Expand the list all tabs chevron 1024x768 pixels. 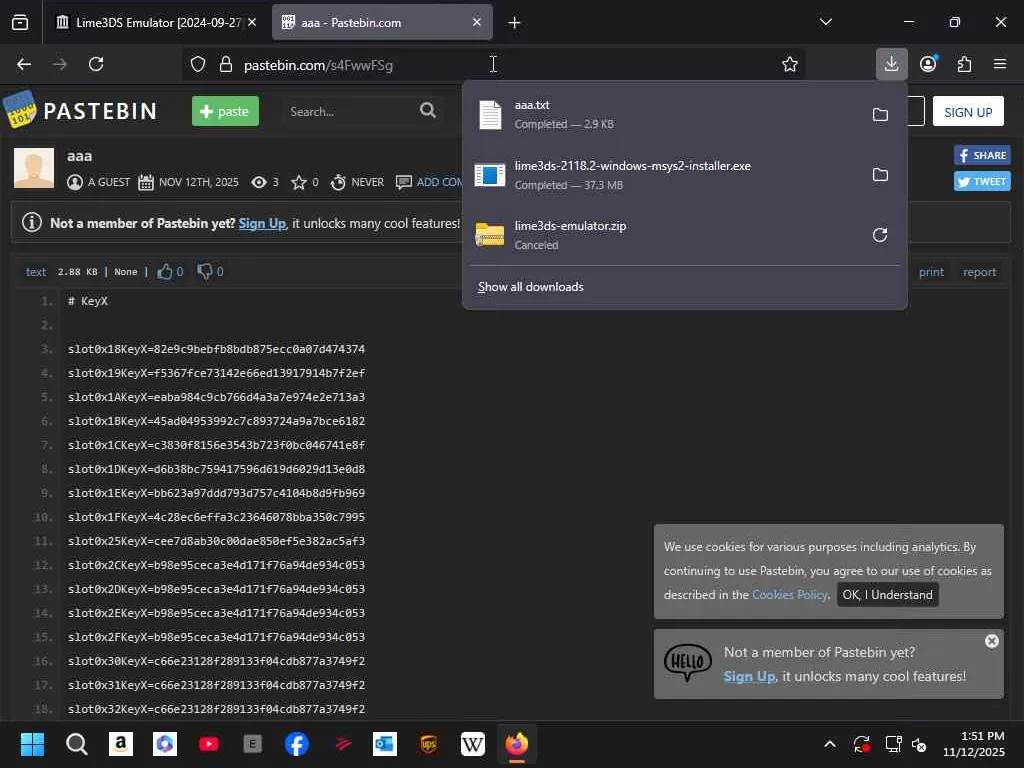(x=825, y=22)
